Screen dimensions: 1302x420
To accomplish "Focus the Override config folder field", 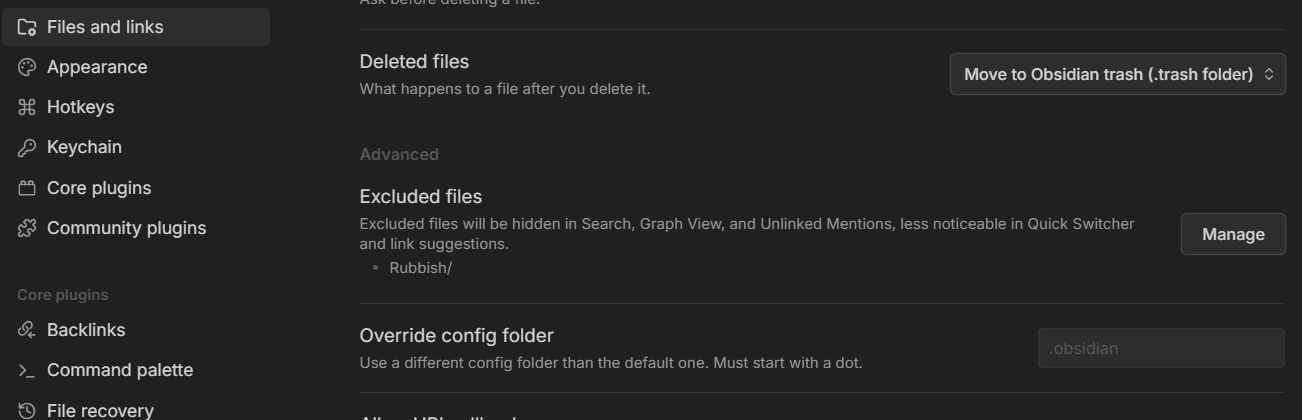I will coord(1160,348).
